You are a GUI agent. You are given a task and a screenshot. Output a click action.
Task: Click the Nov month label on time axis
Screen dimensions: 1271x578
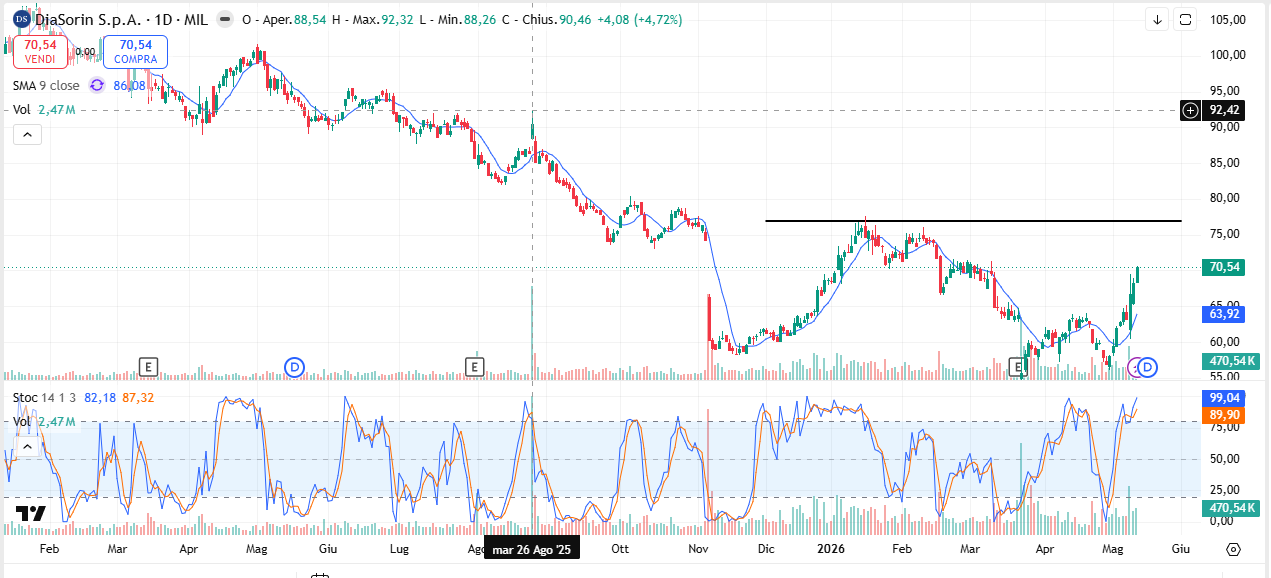[x=697, y=549]
